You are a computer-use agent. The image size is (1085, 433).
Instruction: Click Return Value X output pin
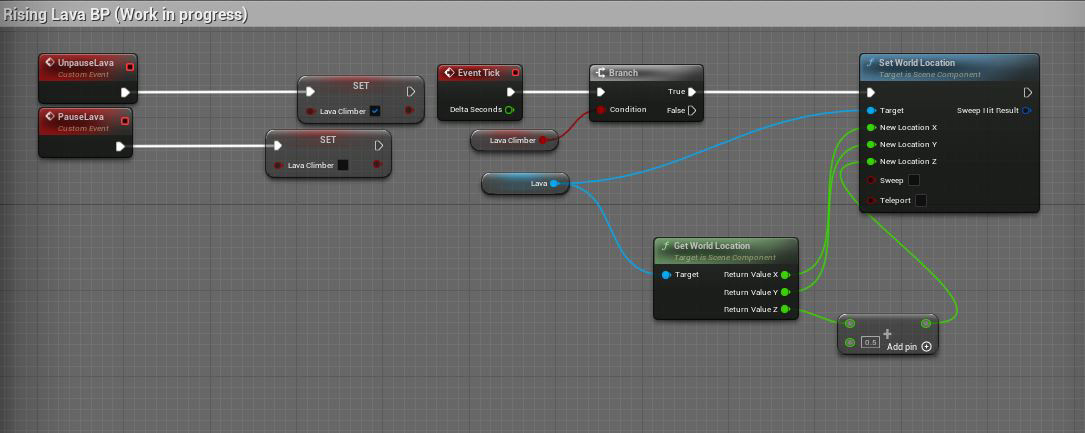(x=785, y=275)
